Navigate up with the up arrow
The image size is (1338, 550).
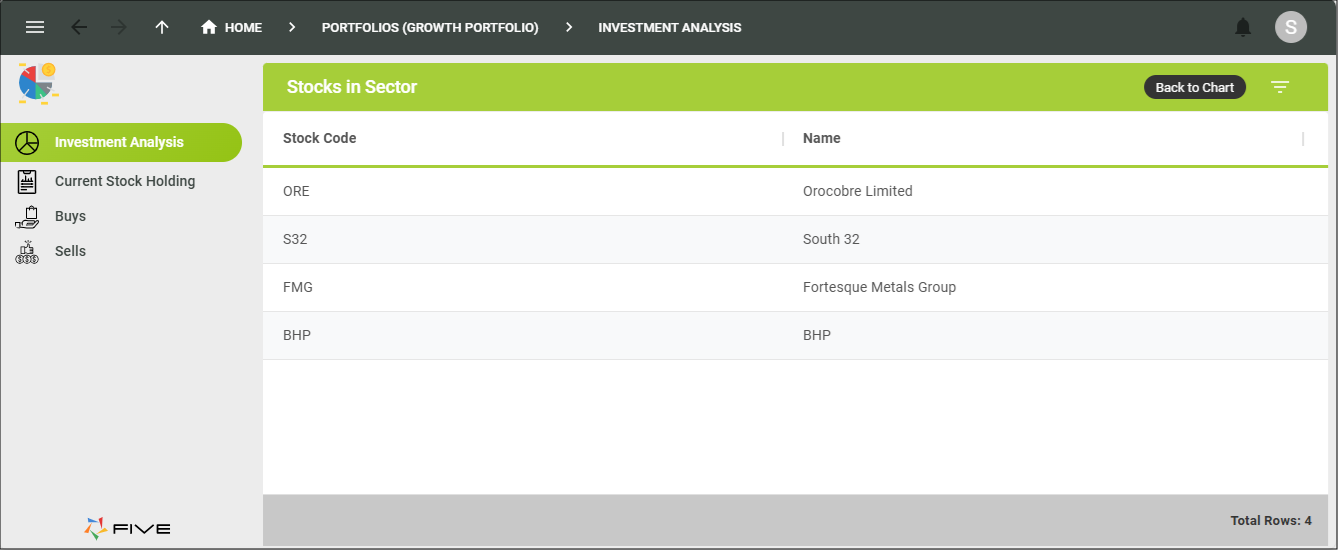tap(162, 27)
